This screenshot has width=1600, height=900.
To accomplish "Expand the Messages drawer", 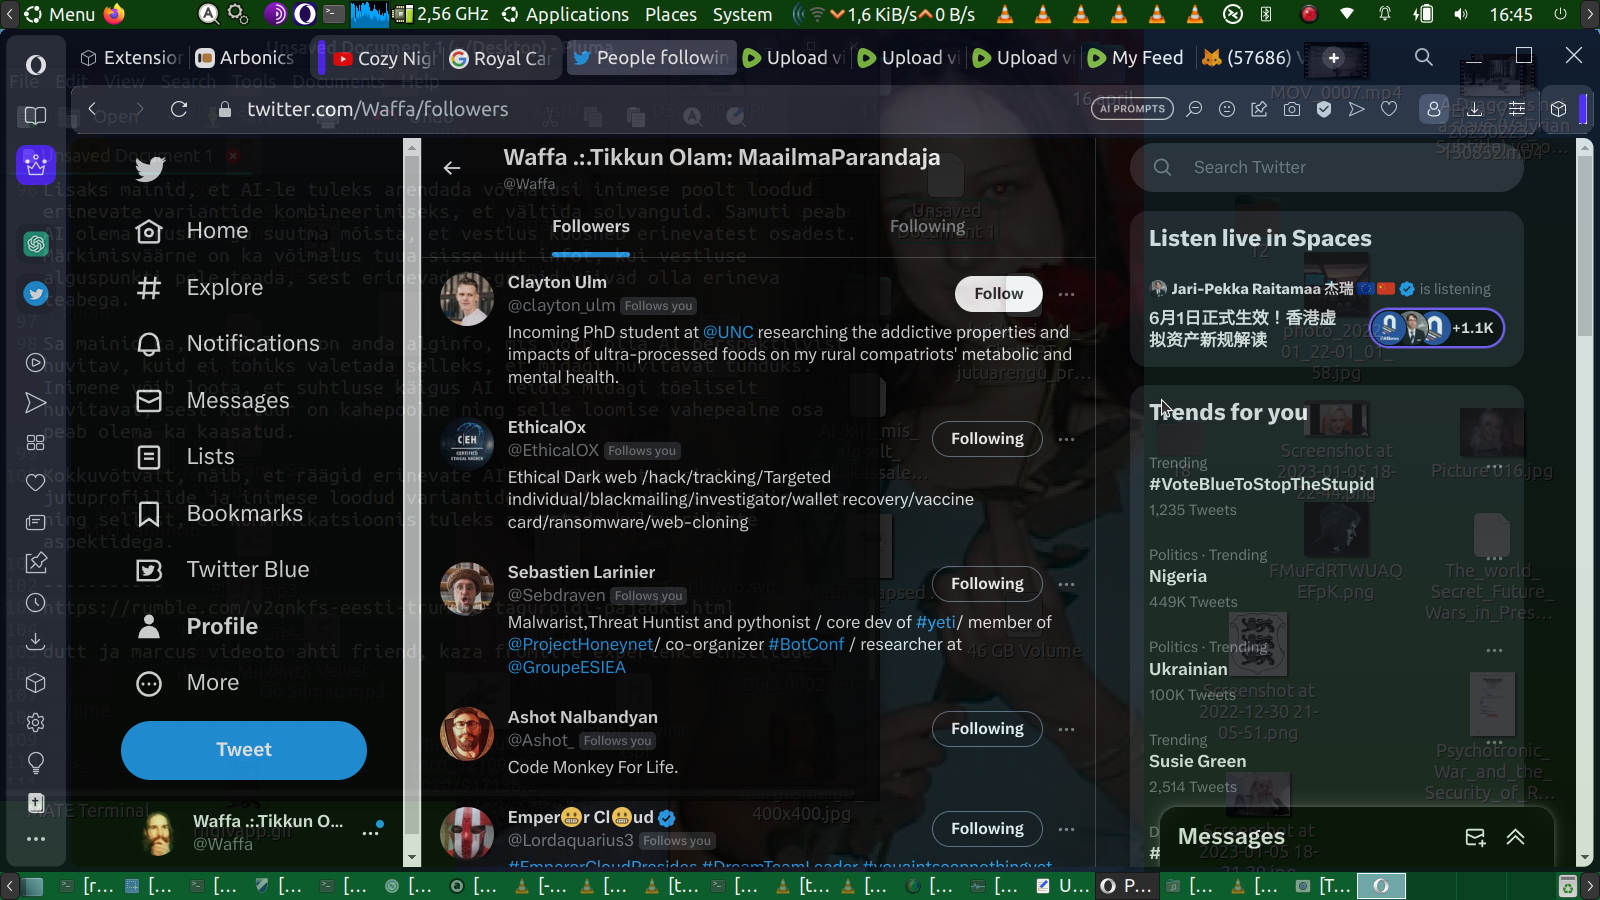I will tap(1516, 837).
